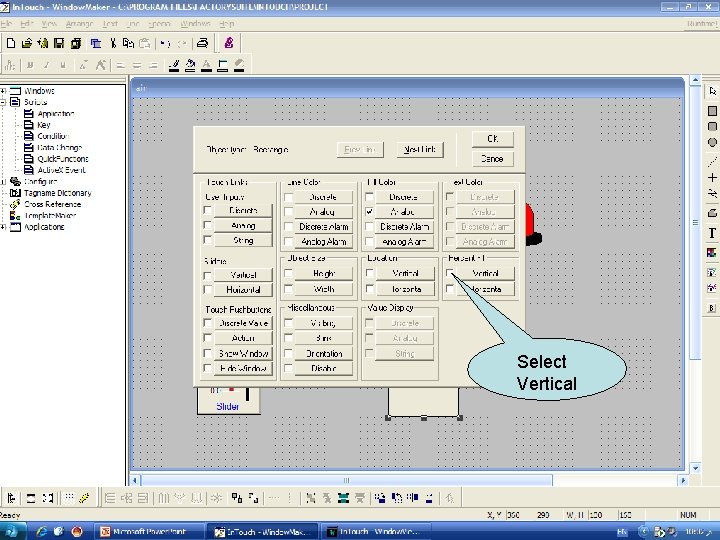
Task: Open the Windows menu
Action: (x=195, y=23)
